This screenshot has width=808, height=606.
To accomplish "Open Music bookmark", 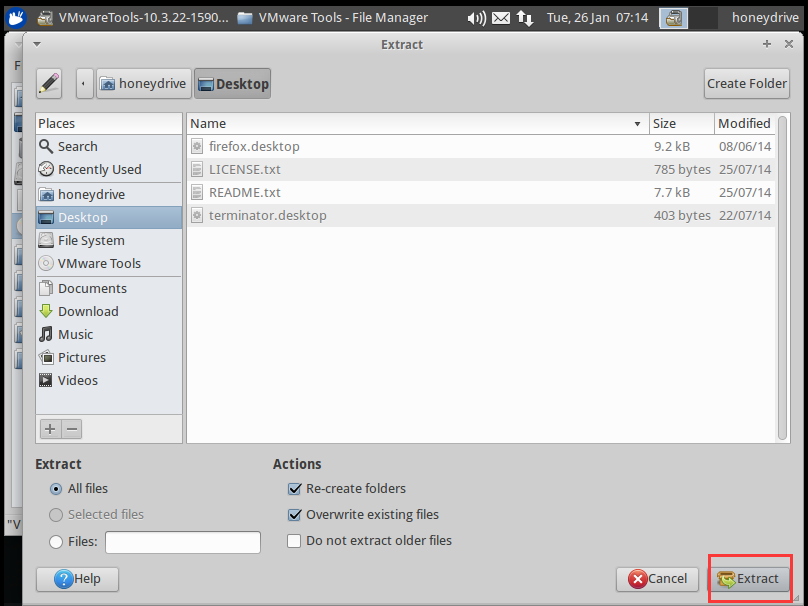I will [x=109, y=334].
